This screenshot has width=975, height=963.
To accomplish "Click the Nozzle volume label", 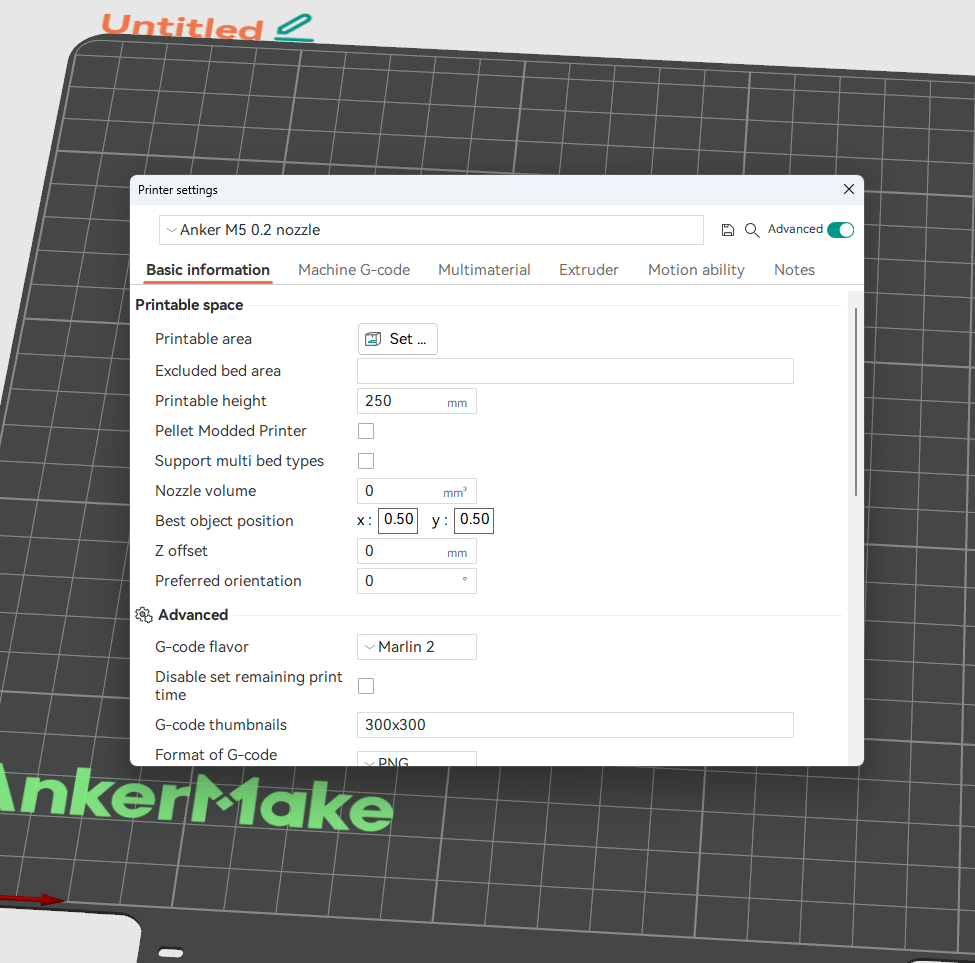I will pos(205,491).
